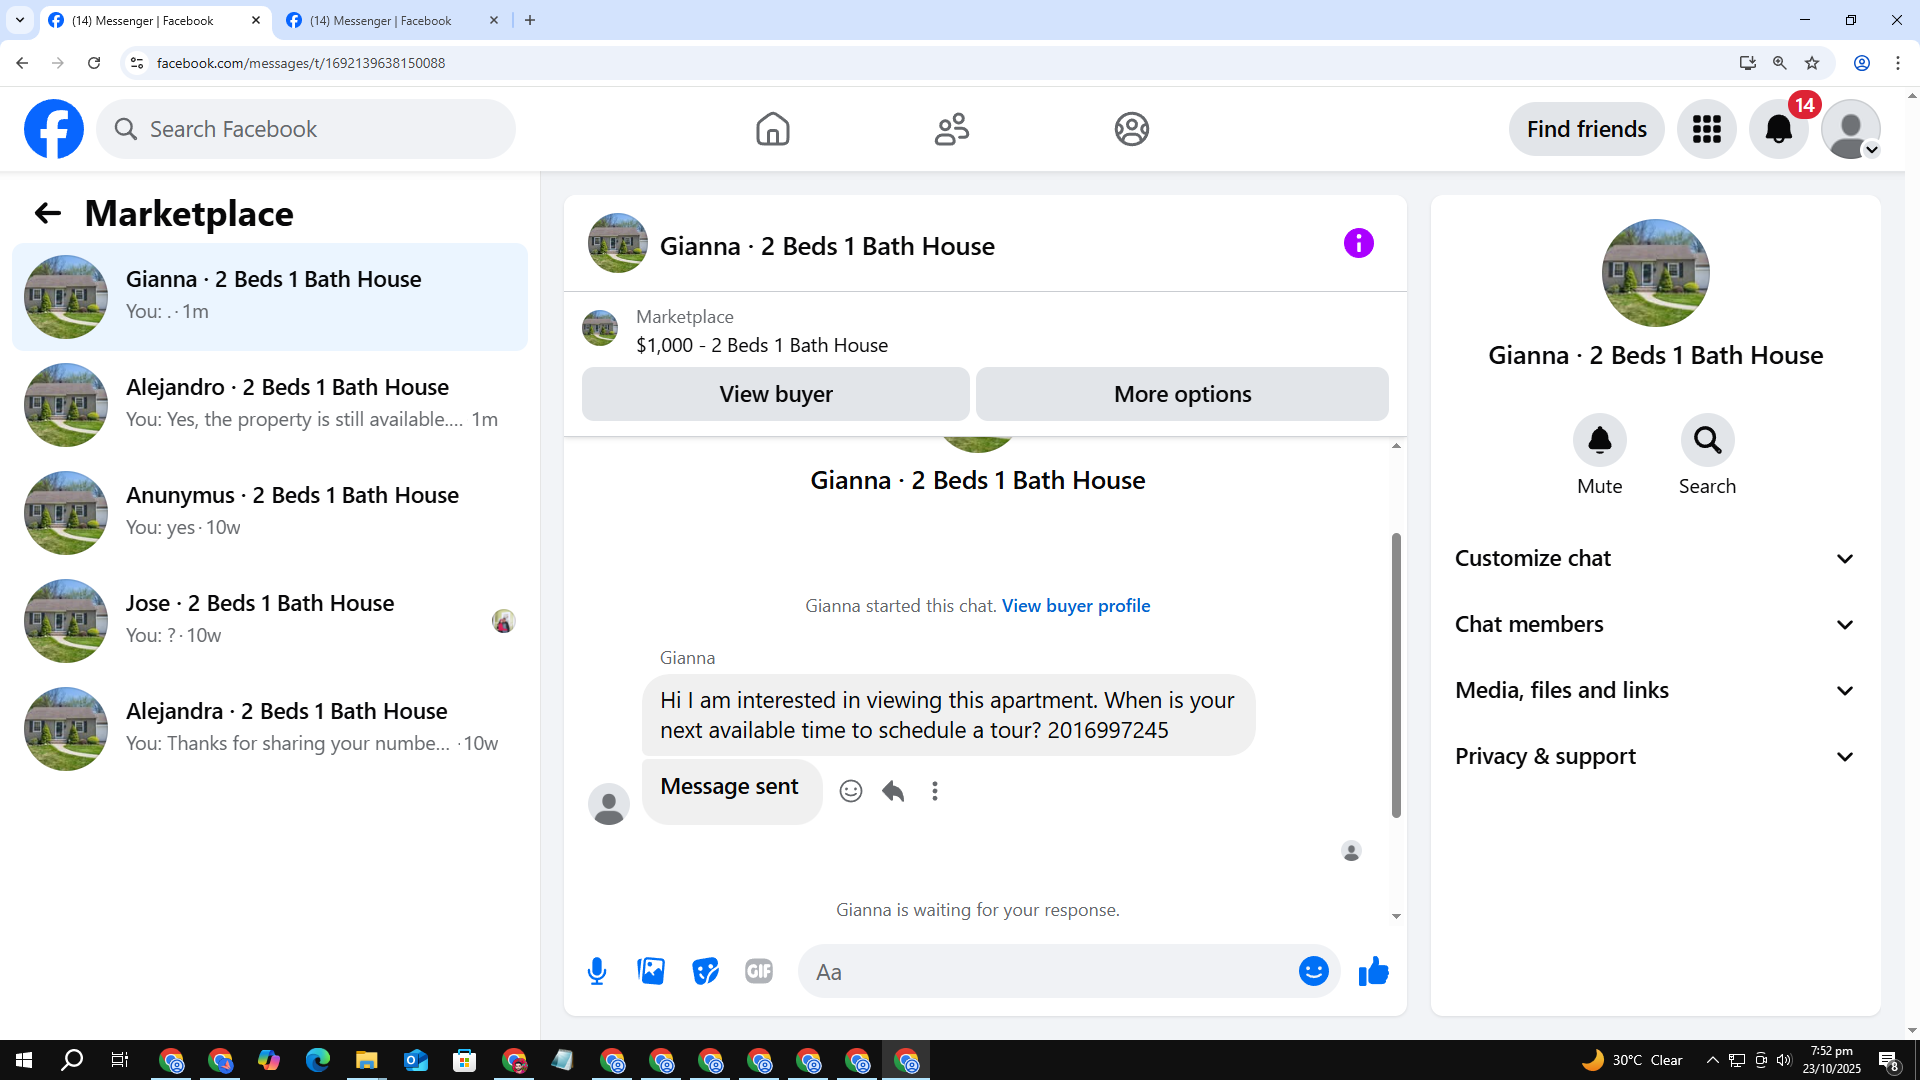
Task: Click the voice clip microphone icon
Action: pos(597,971)
